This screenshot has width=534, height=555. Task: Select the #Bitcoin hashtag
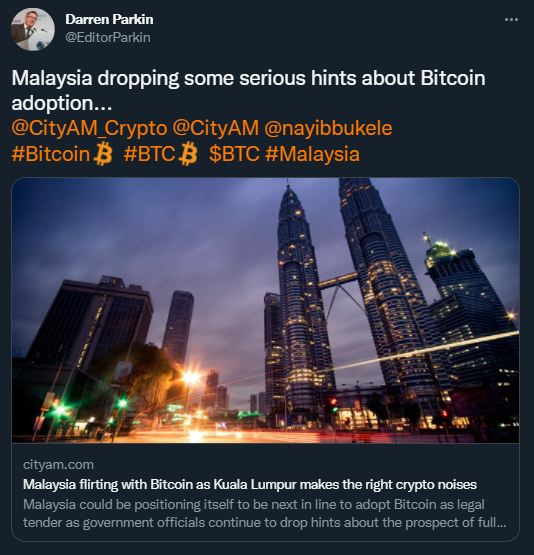click(x=51, y=154)
